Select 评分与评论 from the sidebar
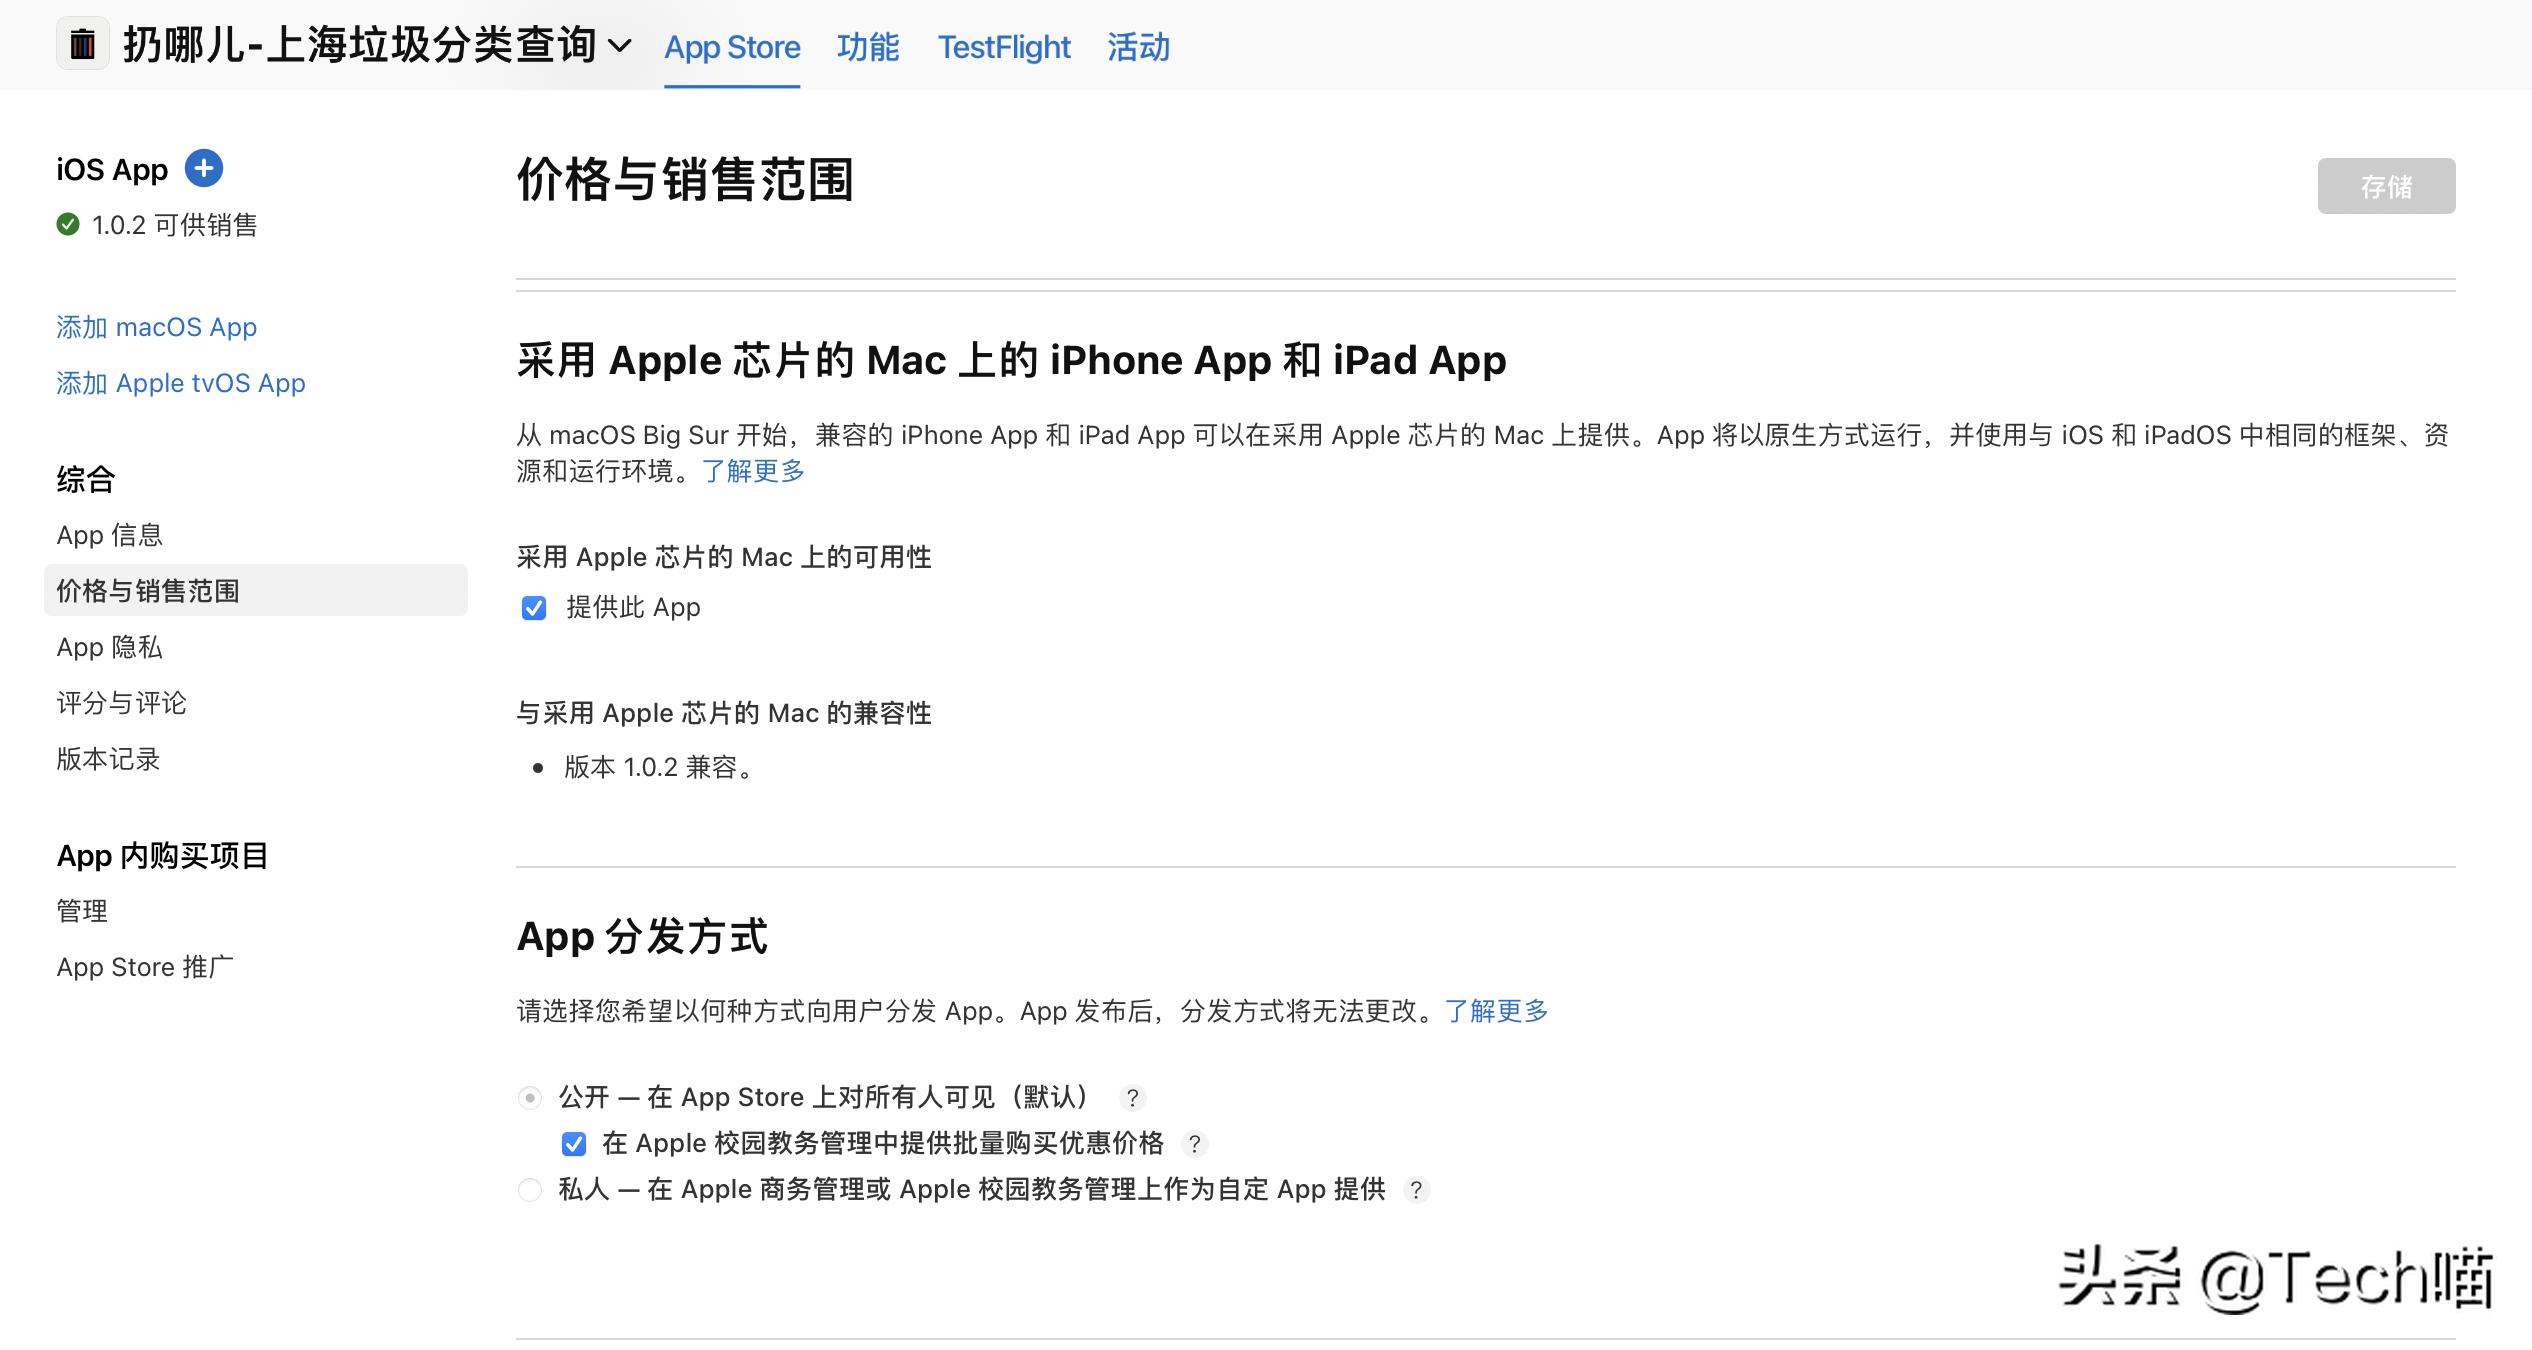This screenshot has width=2532, height=1350. coord(120,703)
